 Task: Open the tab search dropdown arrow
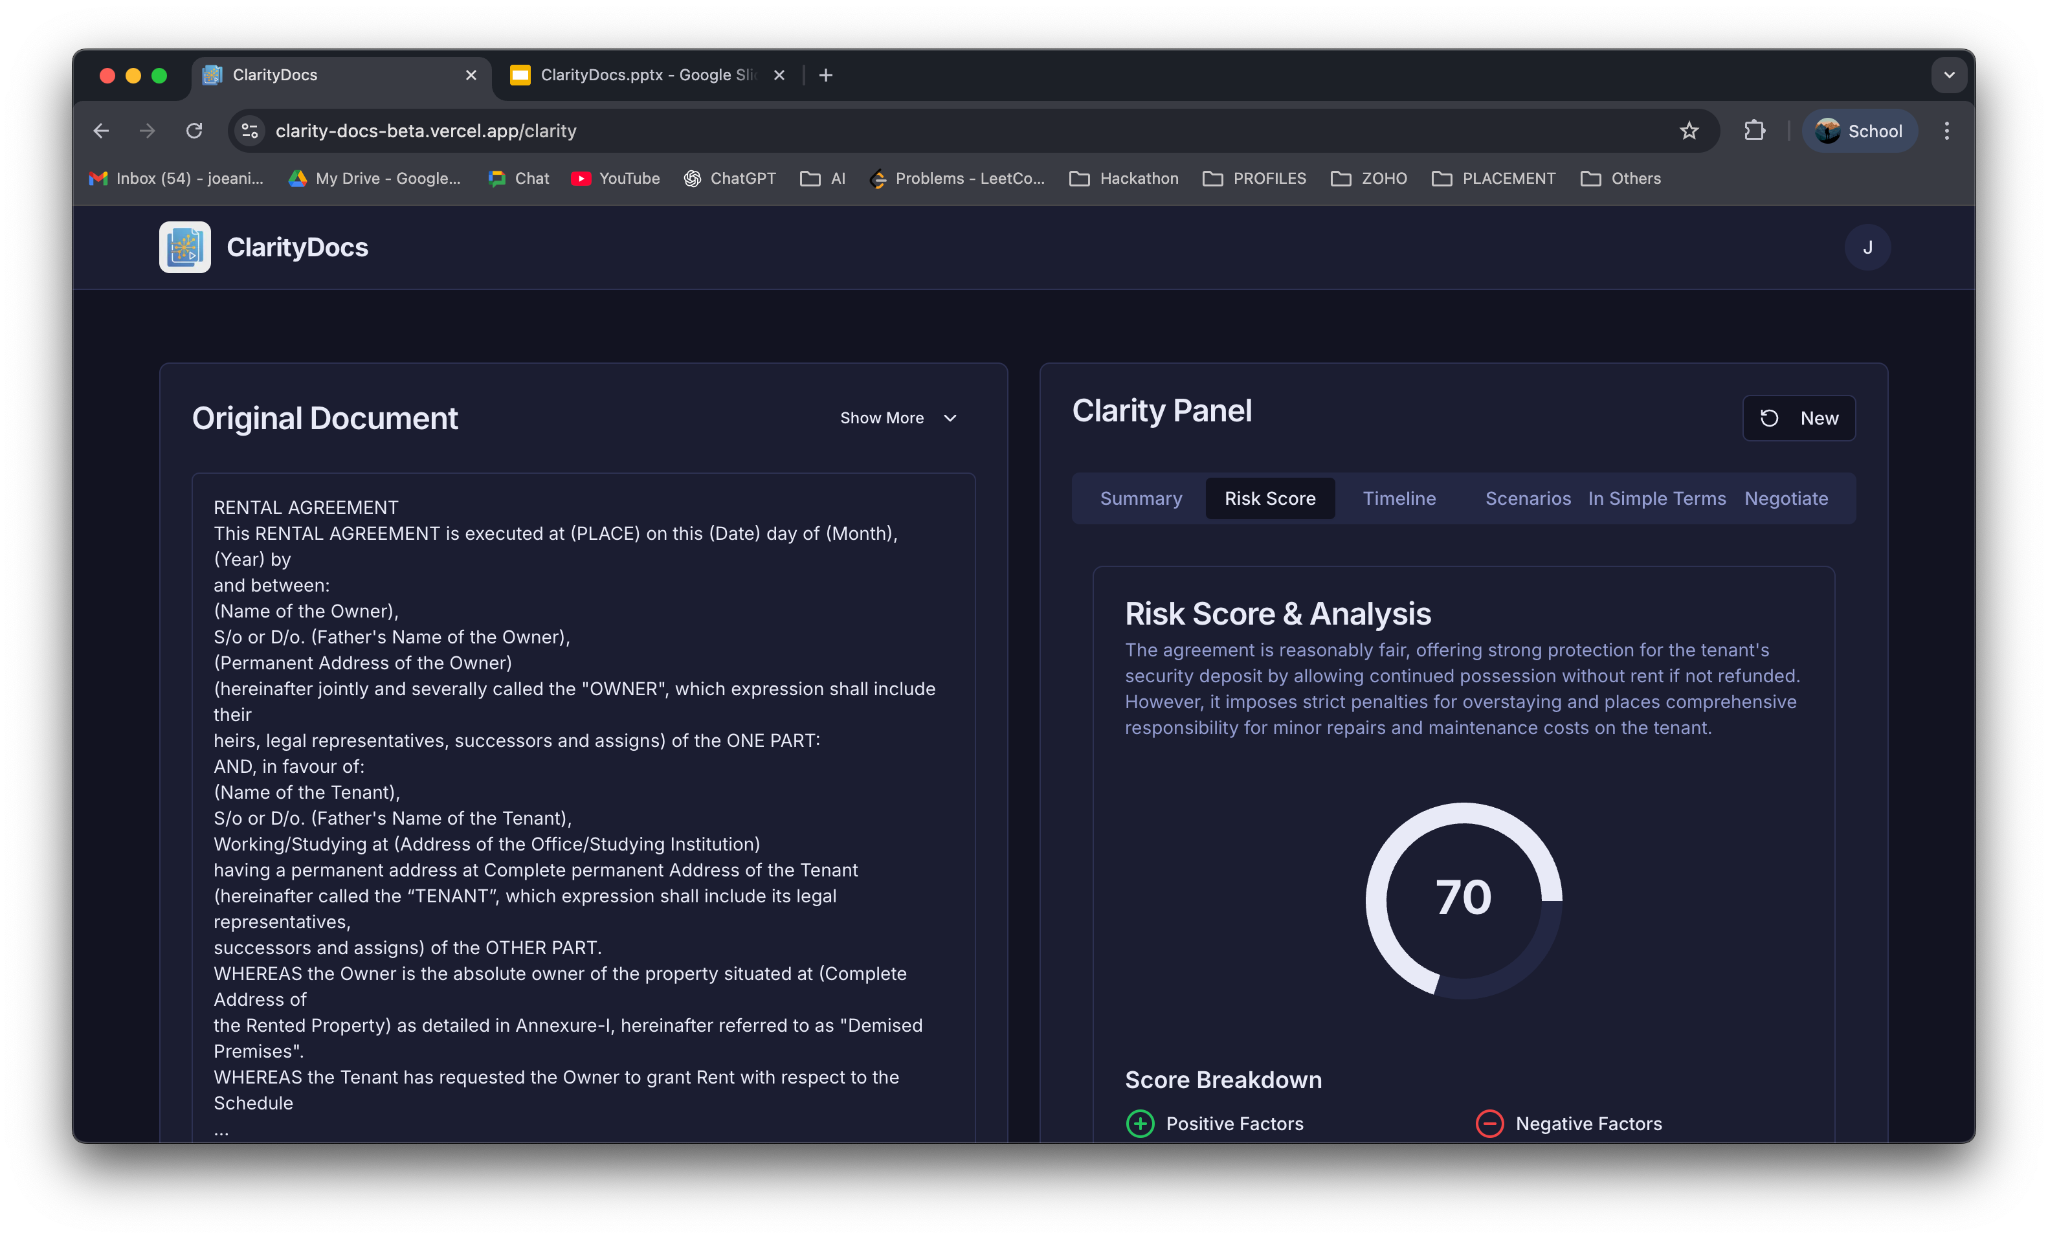[x=1948, y=75]
